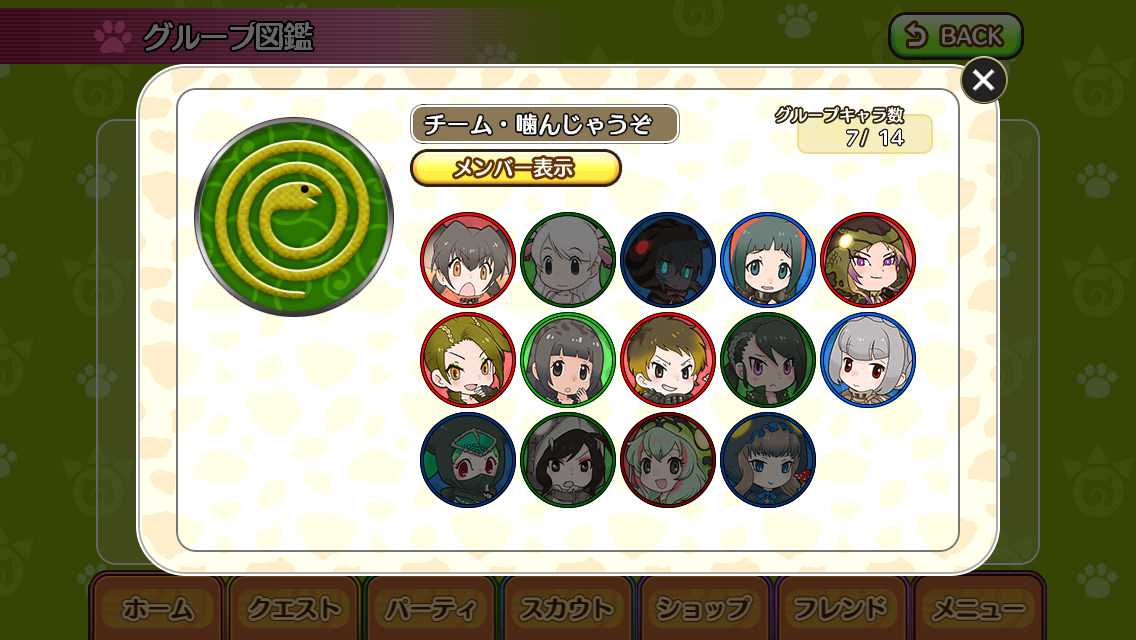Select the スカウト bottom menu tab

click(567, 609)
